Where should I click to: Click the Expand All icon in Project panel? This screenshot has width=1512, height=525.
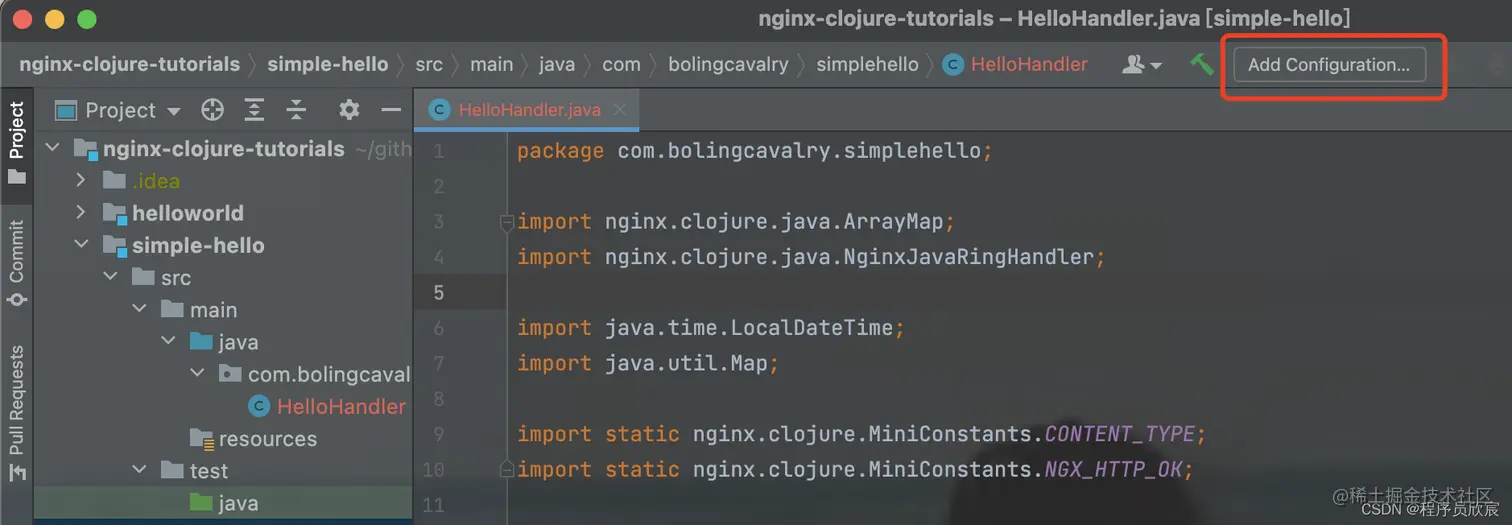tap(255, 110)
